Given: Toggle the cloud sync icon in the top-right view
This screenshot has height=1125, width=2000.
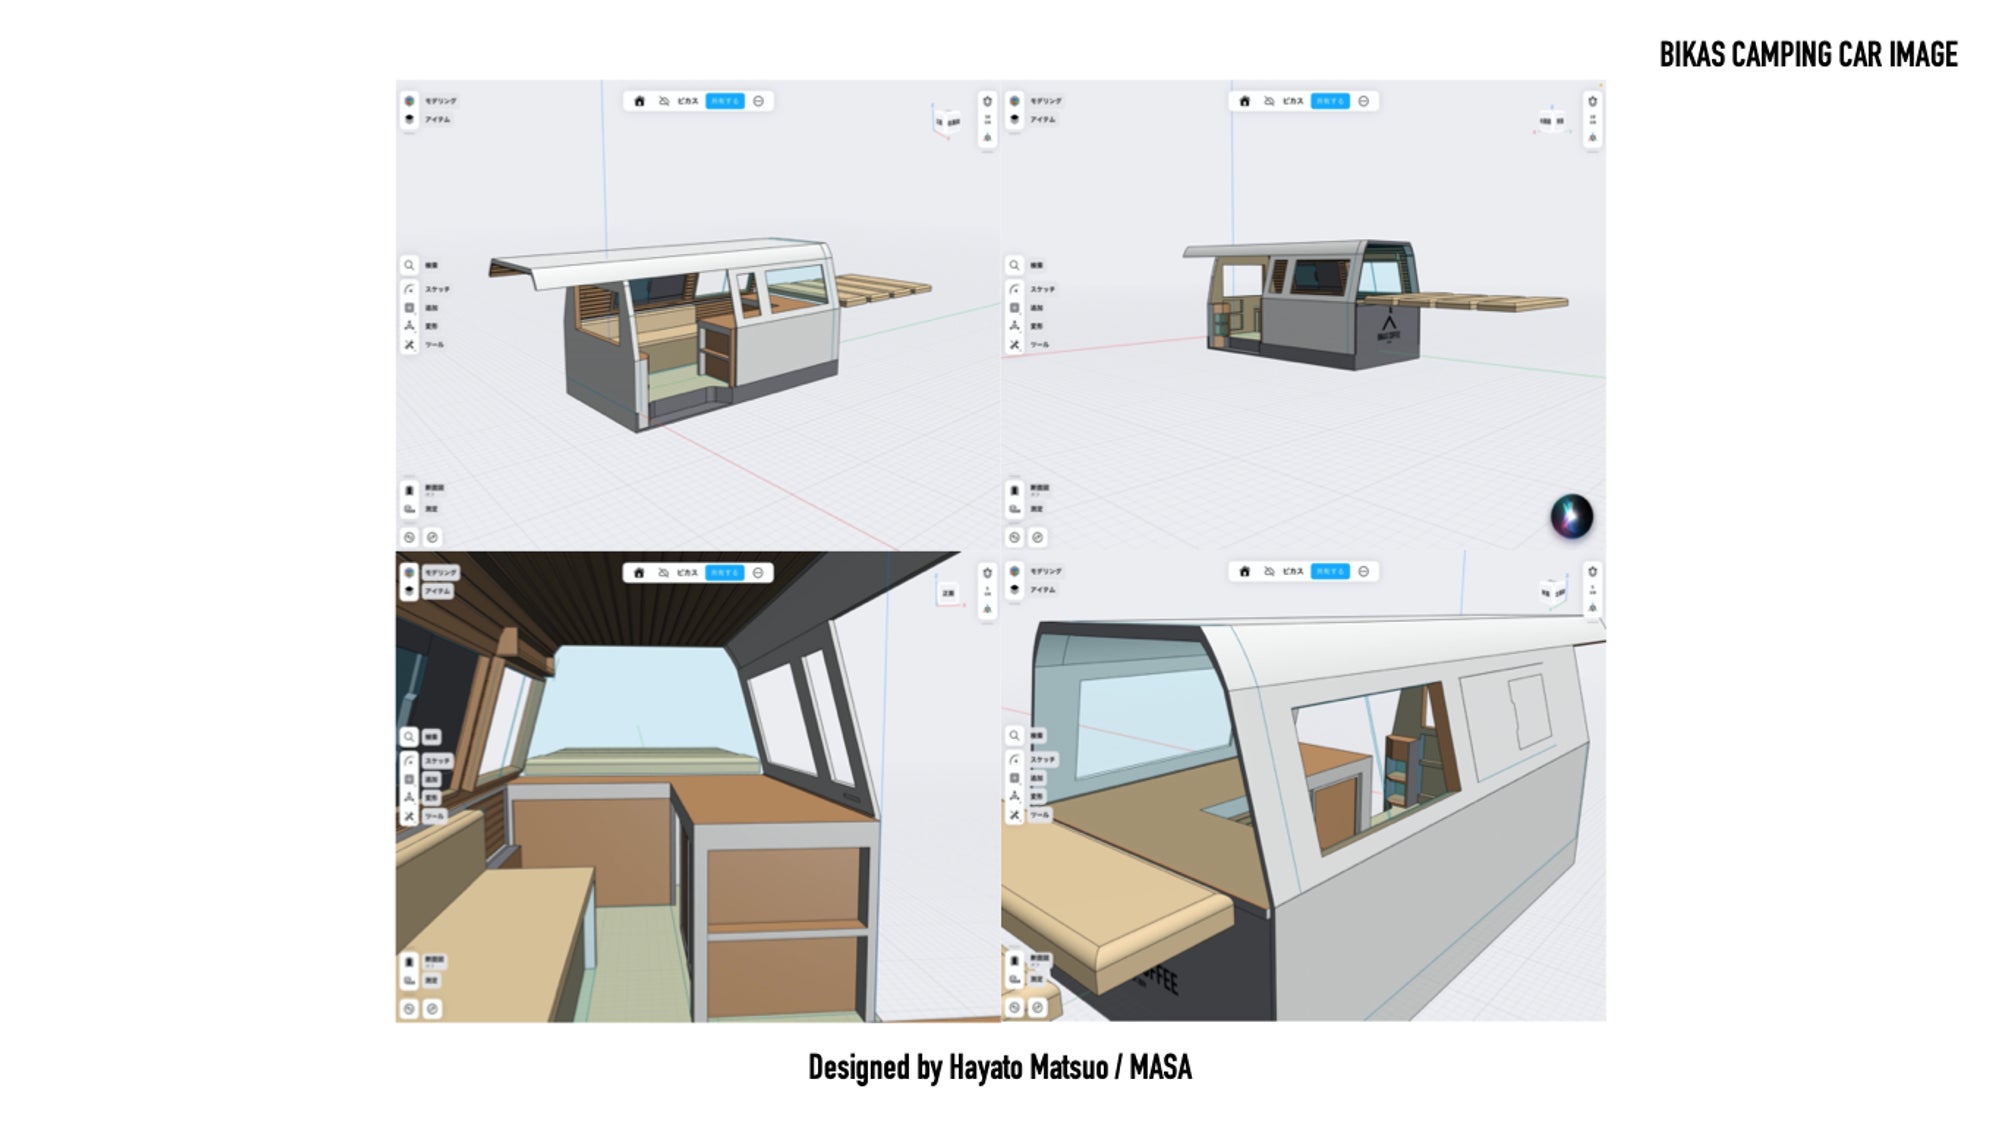Looking at the screenshot, I should 1269,101.
